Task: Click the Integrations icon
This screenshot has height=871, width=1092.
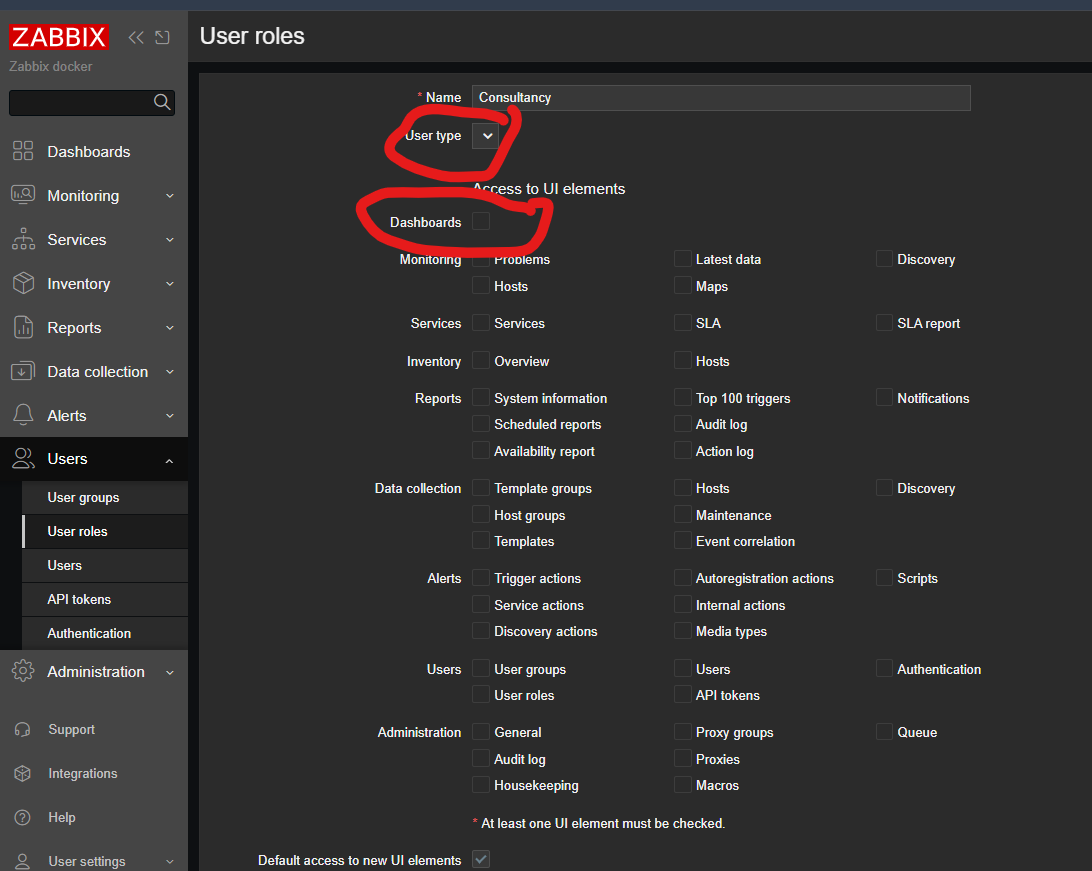Action: tap(23, 774)
